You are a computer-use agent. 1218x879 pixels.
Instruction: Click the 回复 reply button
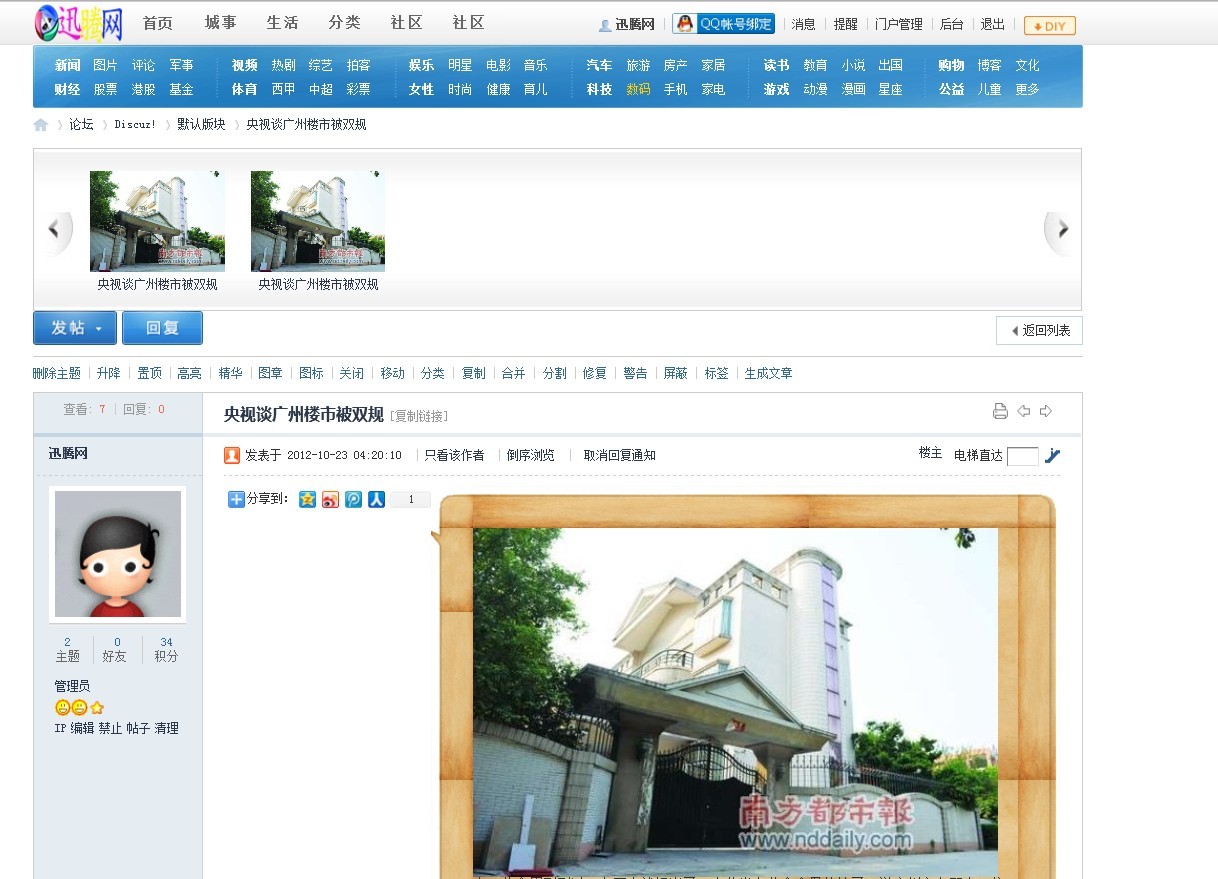pyautogui.click(x=162, y=328)
